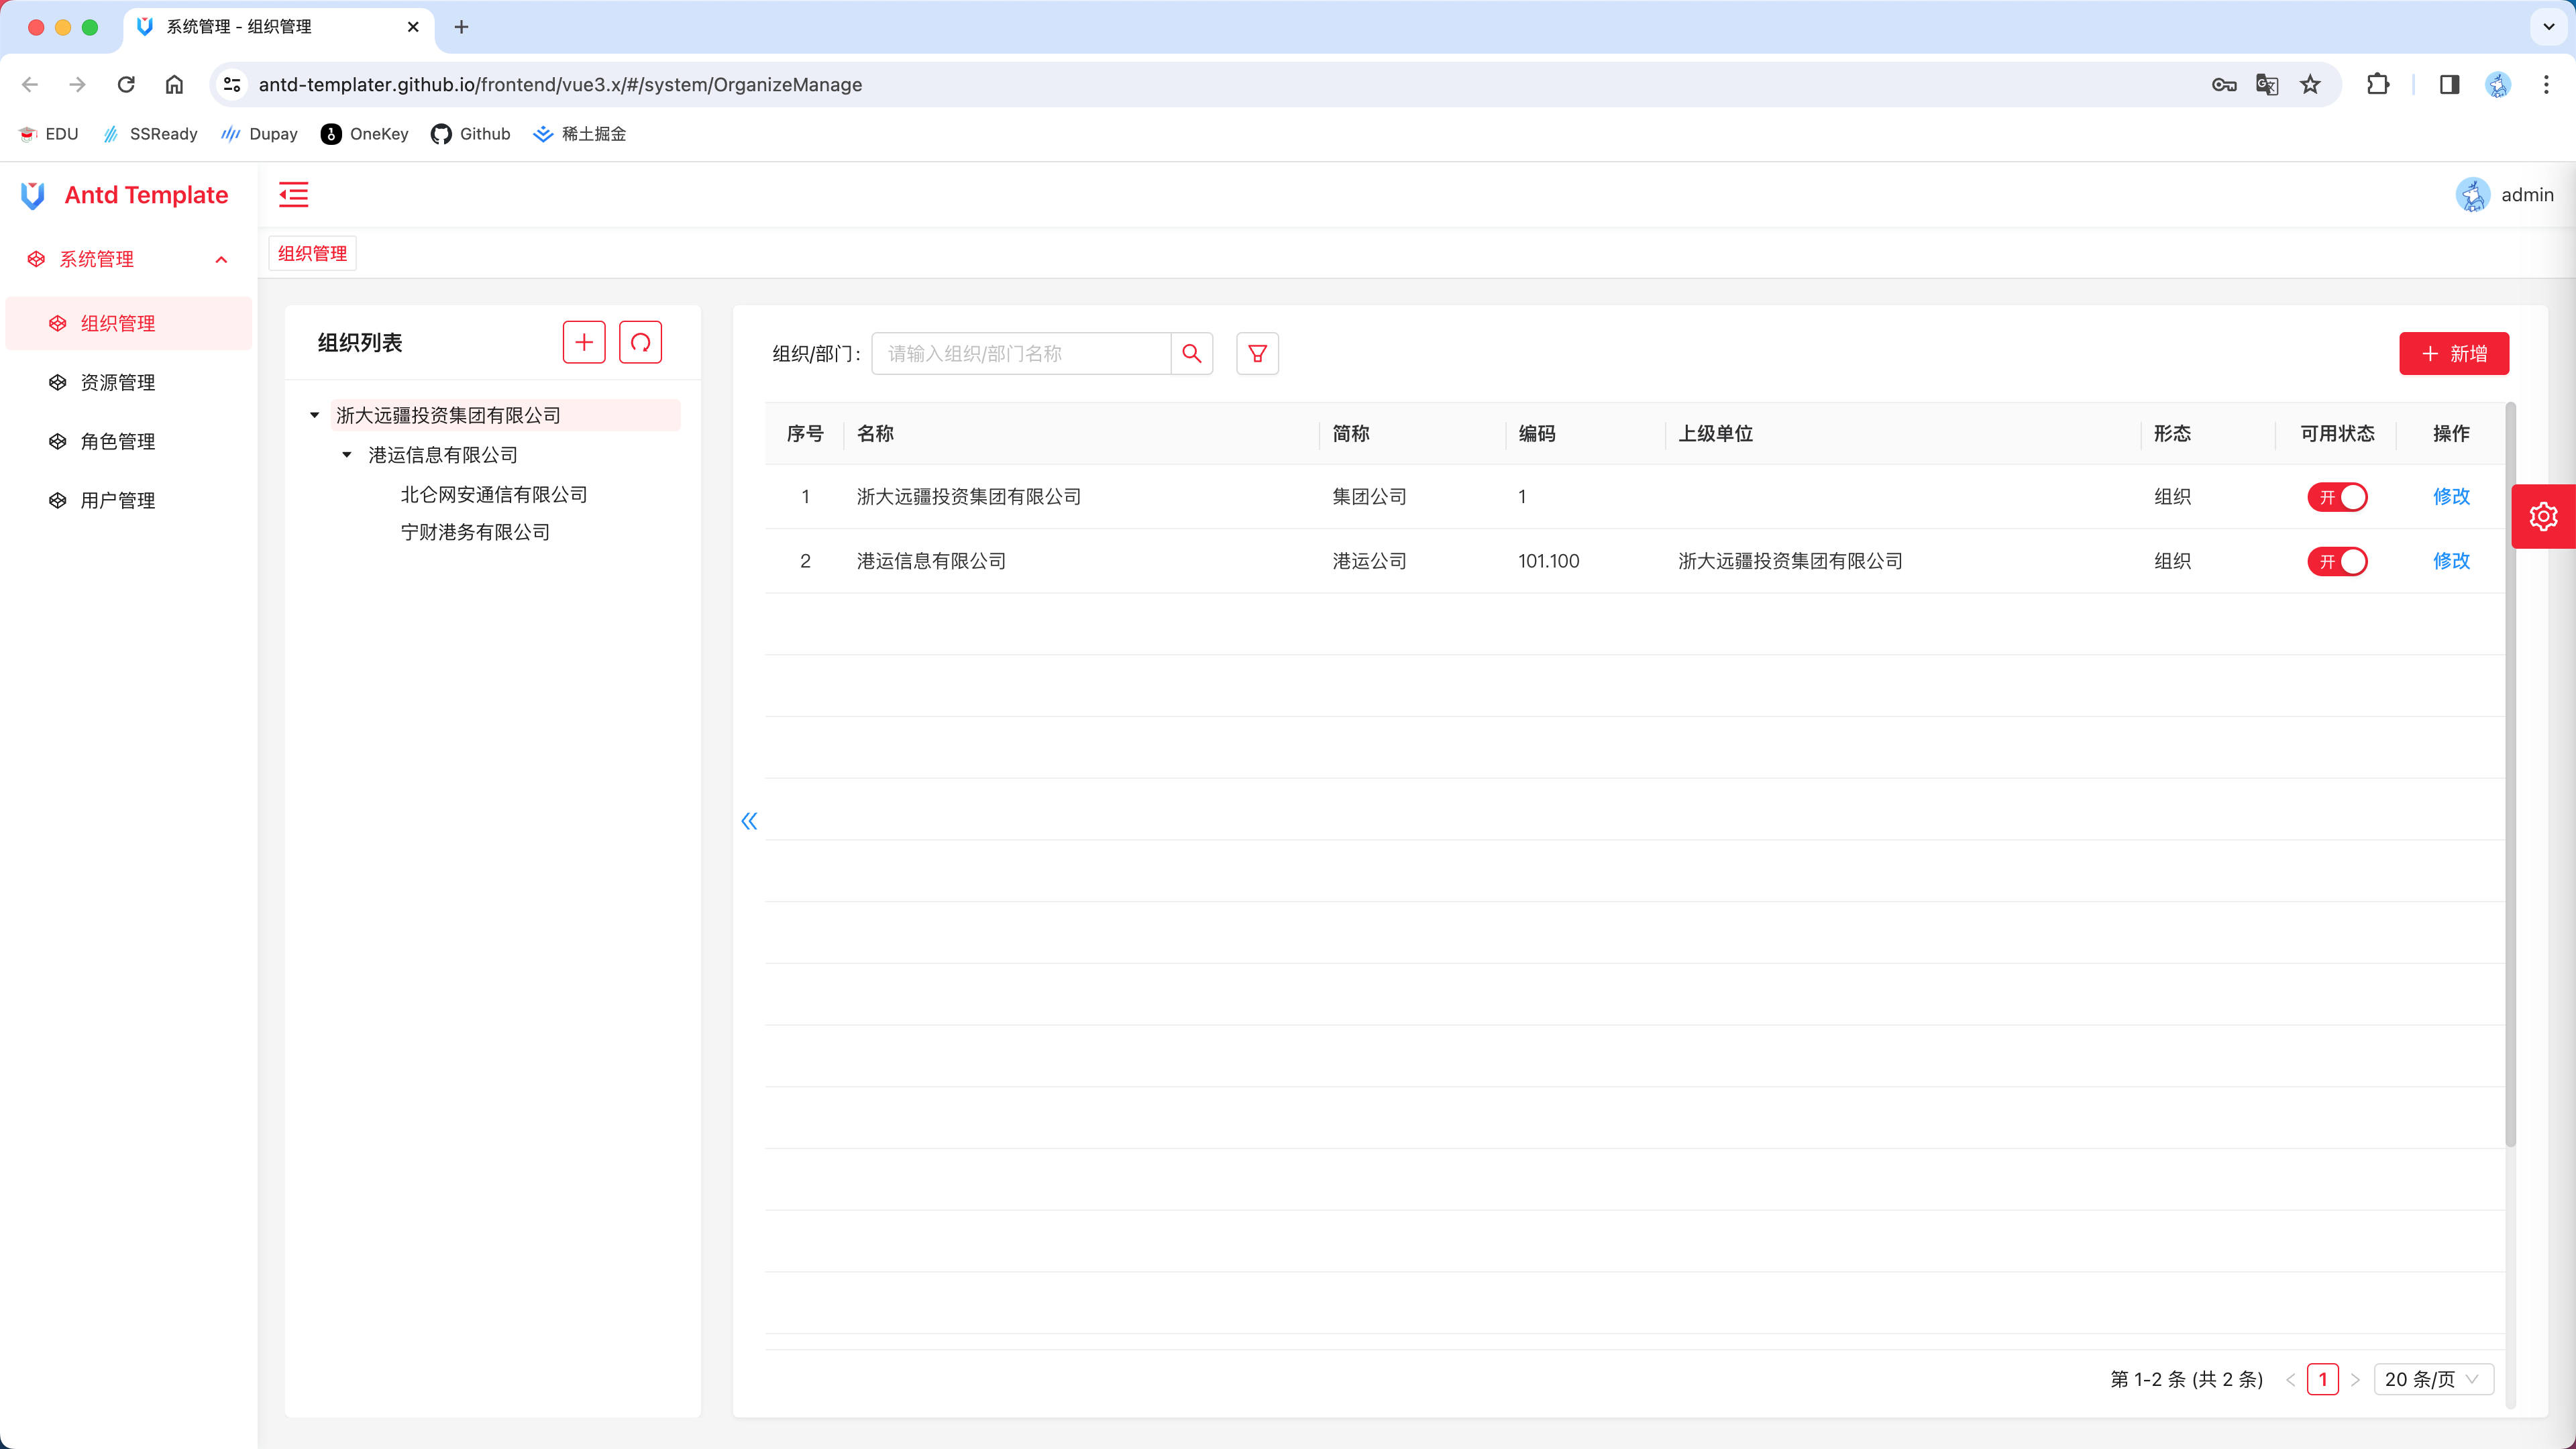Focus the 组织/部门 search input
Screen dimensions: 2576x1449
click(x=1021, y=353)
